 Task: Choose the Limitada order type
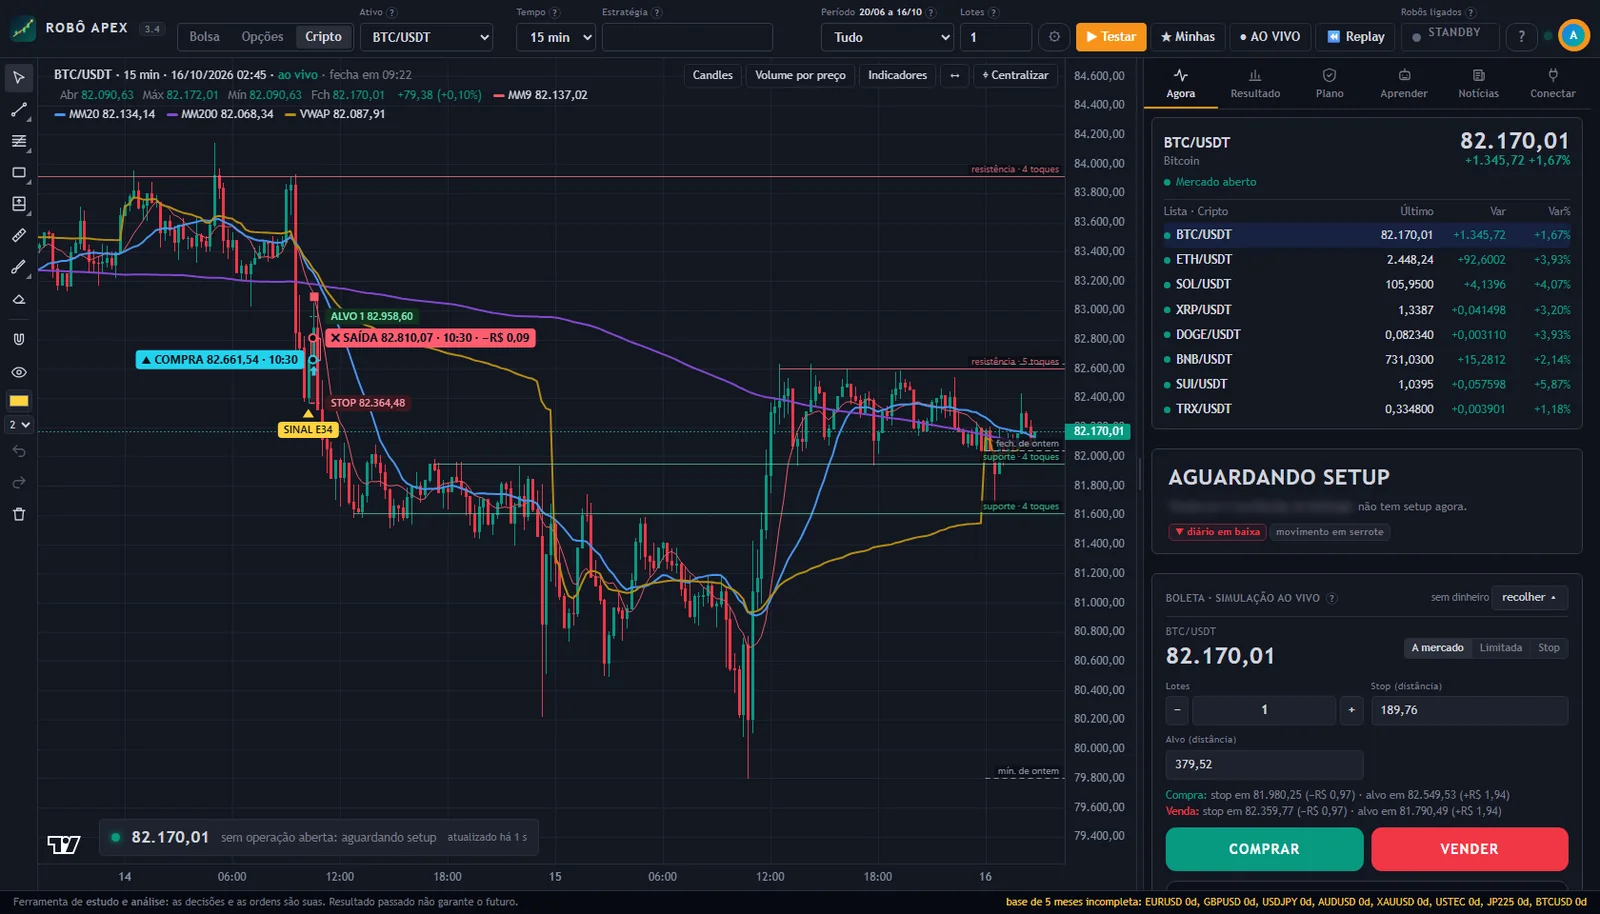point(1500,648)
